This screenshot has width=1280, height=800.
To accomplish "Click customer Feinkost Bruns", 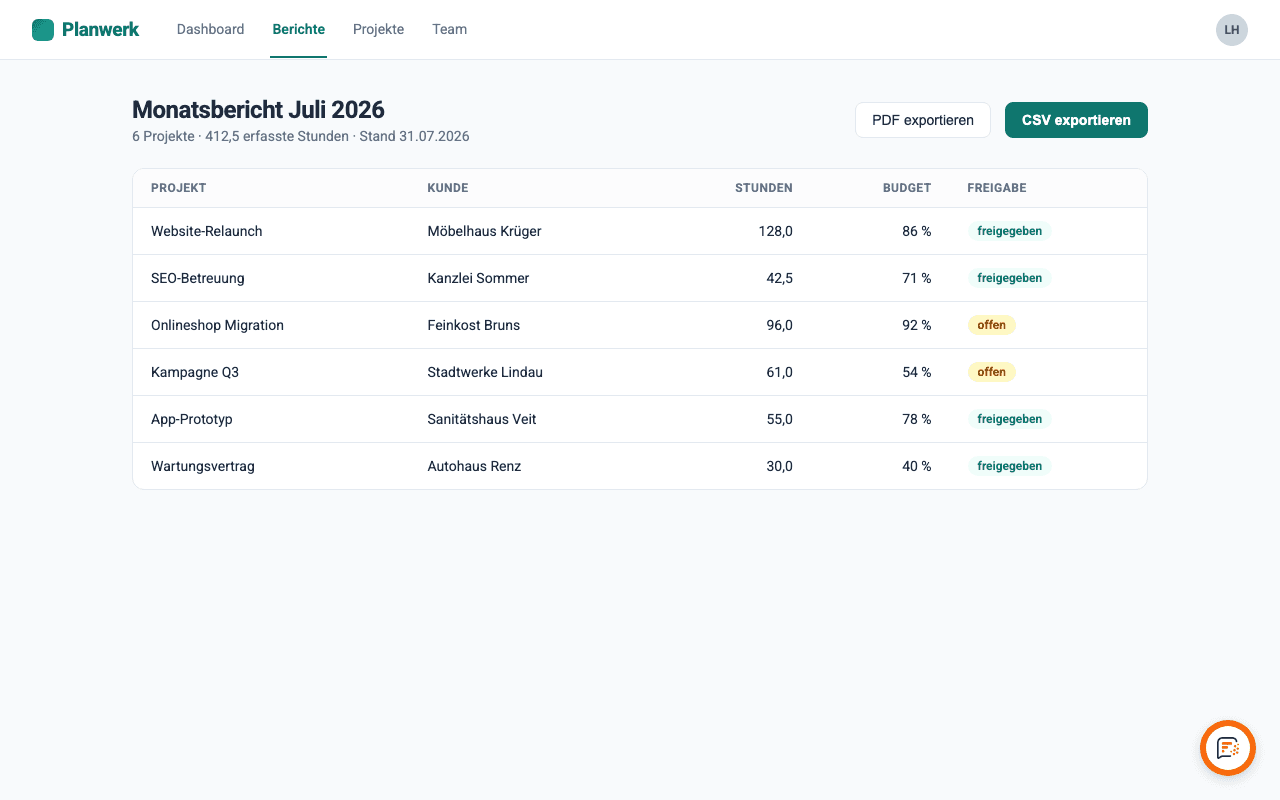I will [473, 325].
